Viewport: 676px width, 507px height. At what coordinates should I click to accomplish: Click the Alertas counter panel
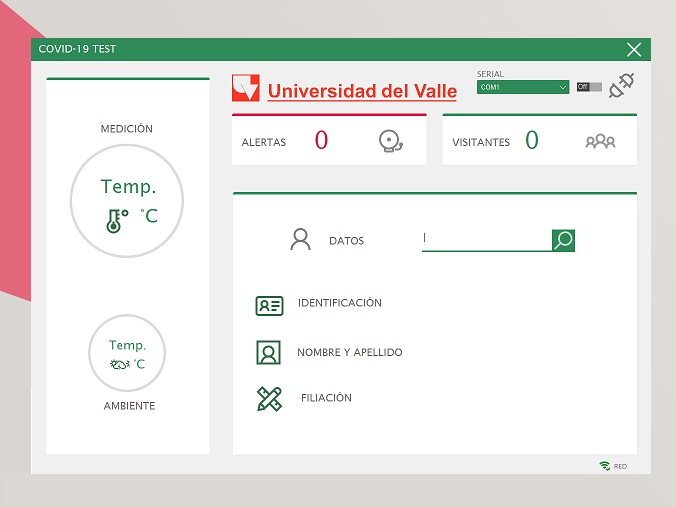click(329, 141)
